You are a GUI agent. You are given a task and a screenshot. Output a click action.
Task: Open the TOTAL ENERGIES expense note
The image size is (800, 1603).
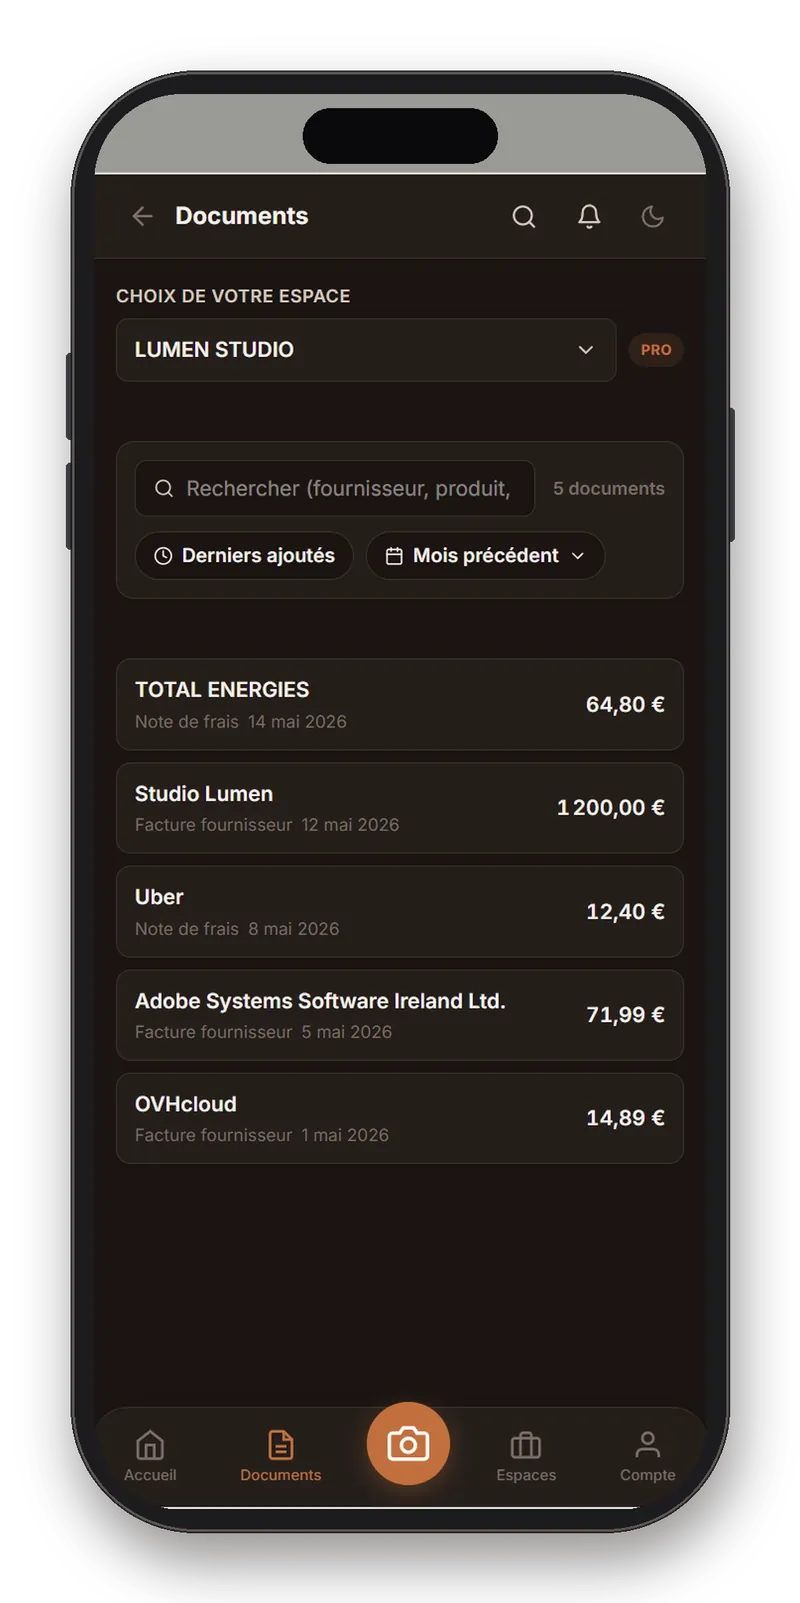400,704
